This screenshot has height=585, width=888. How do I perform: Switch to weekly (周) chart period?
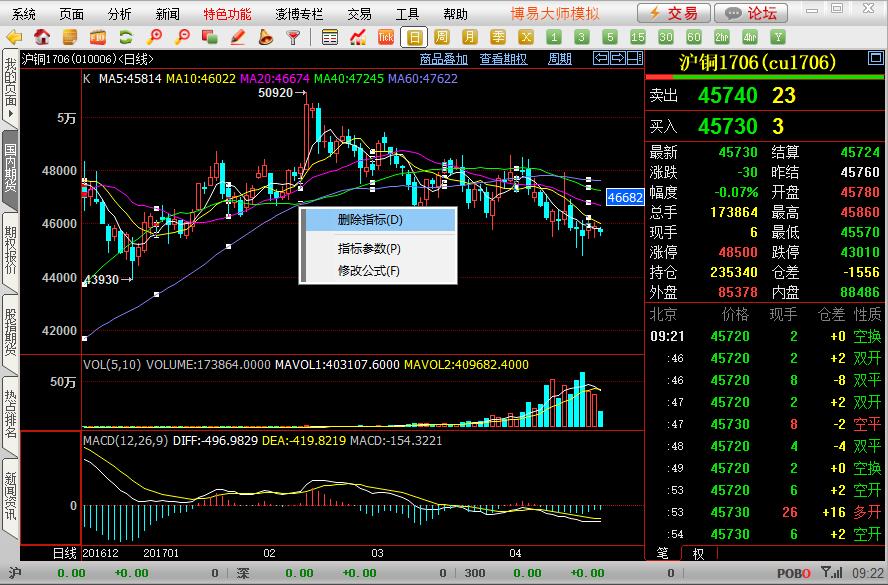point(441,38)
